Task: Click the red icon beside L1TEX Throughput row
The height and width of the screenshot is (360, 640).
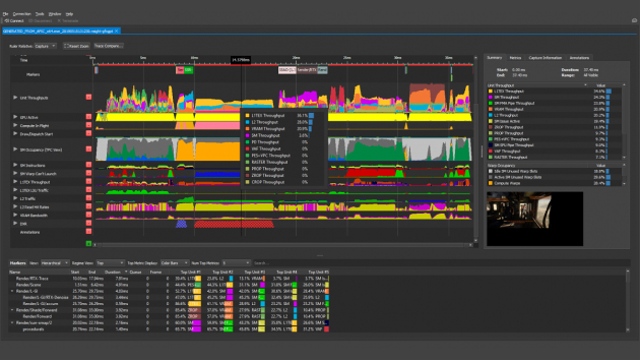Action: (89, 182)
